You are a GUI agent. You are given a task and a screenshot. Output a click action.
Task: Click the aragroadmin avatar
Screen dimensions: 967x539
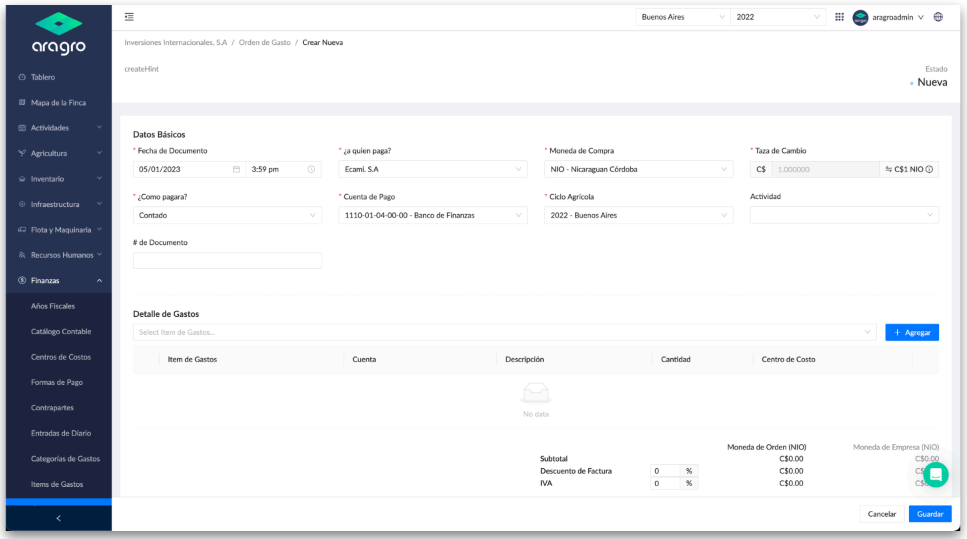tap(860, 17)
